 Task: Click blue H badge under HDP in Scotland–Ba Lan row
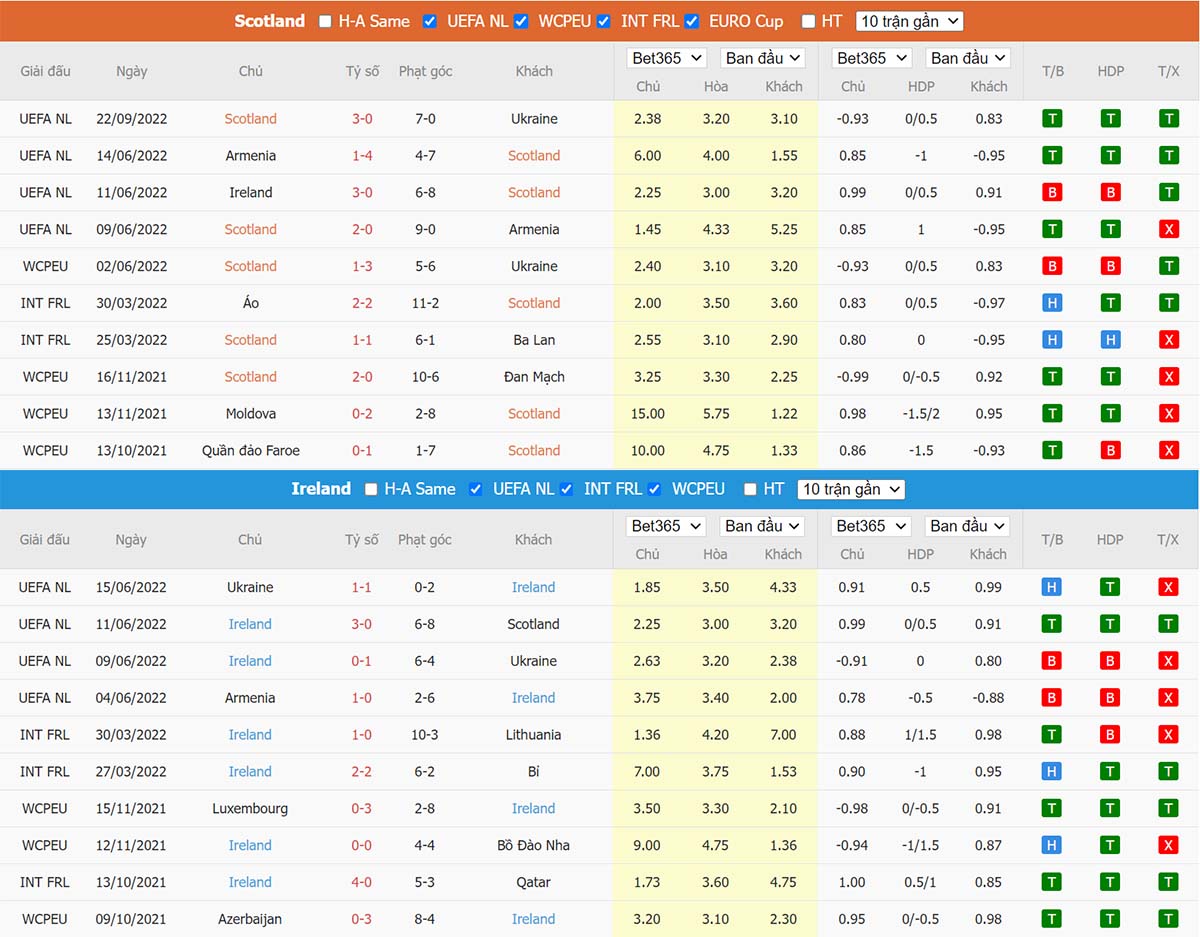tap(1110, 340)
